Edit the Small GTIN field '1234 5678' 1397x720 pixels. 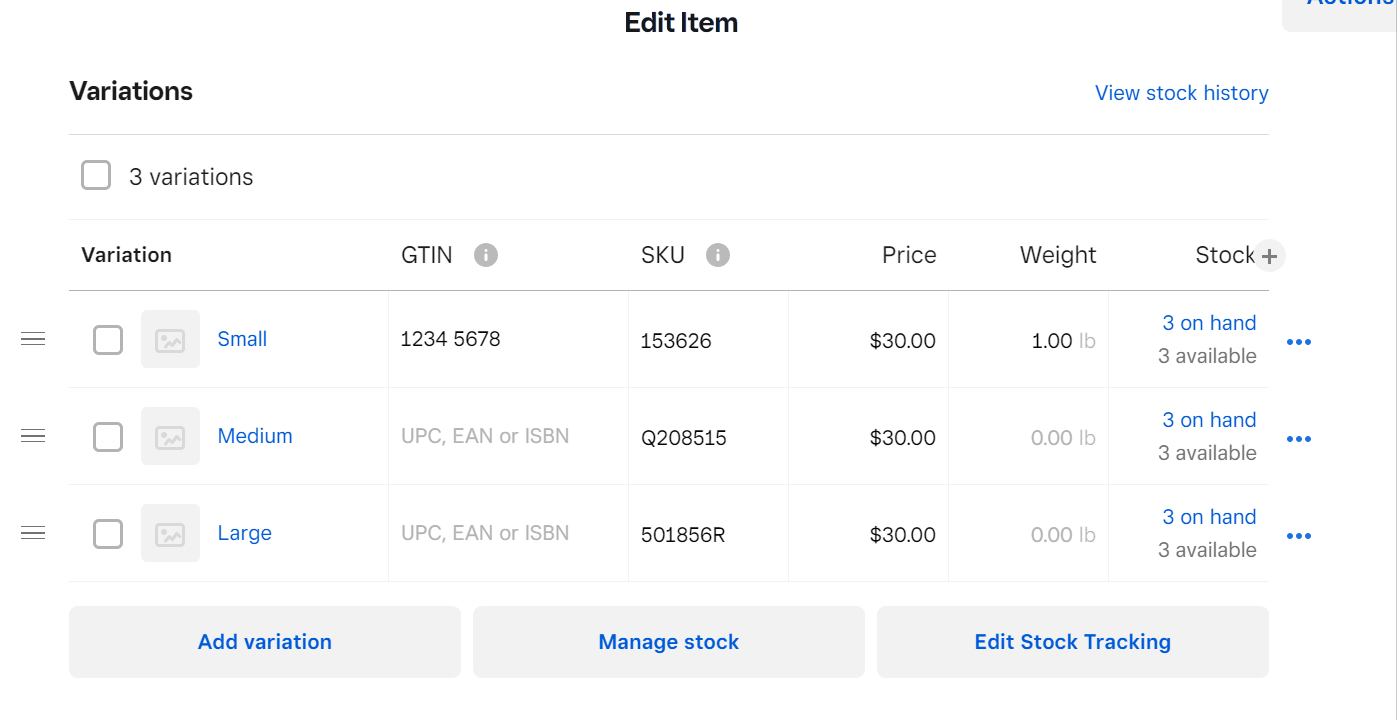point(508,339)
